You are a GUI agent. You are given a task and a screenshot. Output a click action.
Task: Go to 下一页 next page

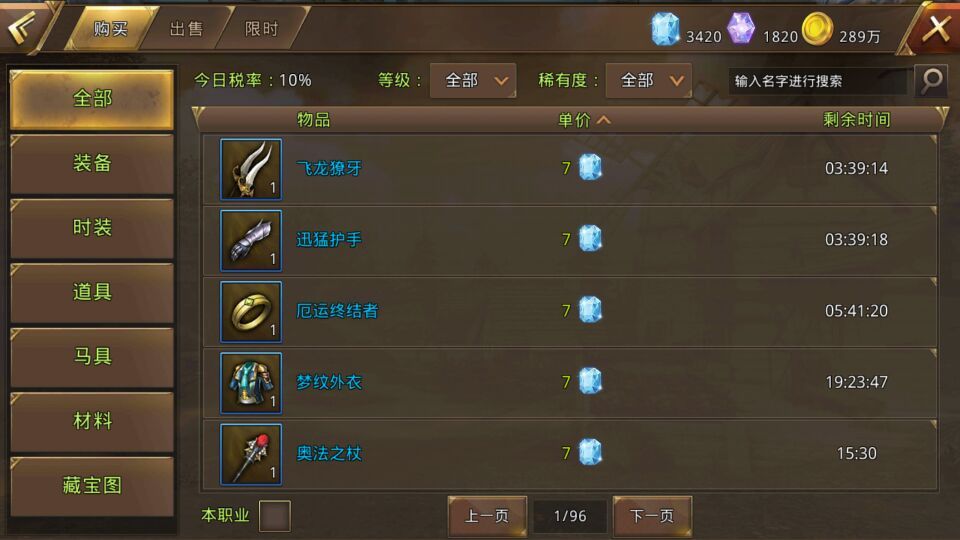[x=653, y=516]
